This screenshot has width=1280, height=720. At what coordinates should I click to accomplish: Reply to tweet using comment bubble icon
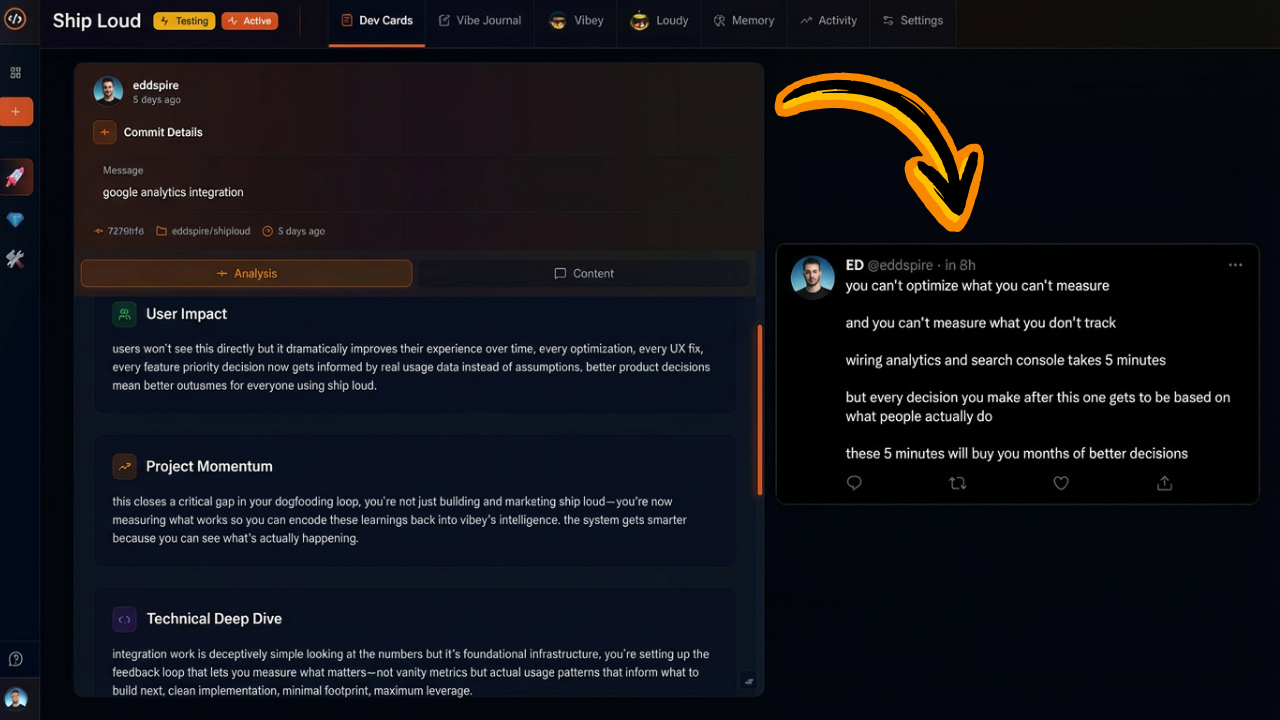[854, 483]
